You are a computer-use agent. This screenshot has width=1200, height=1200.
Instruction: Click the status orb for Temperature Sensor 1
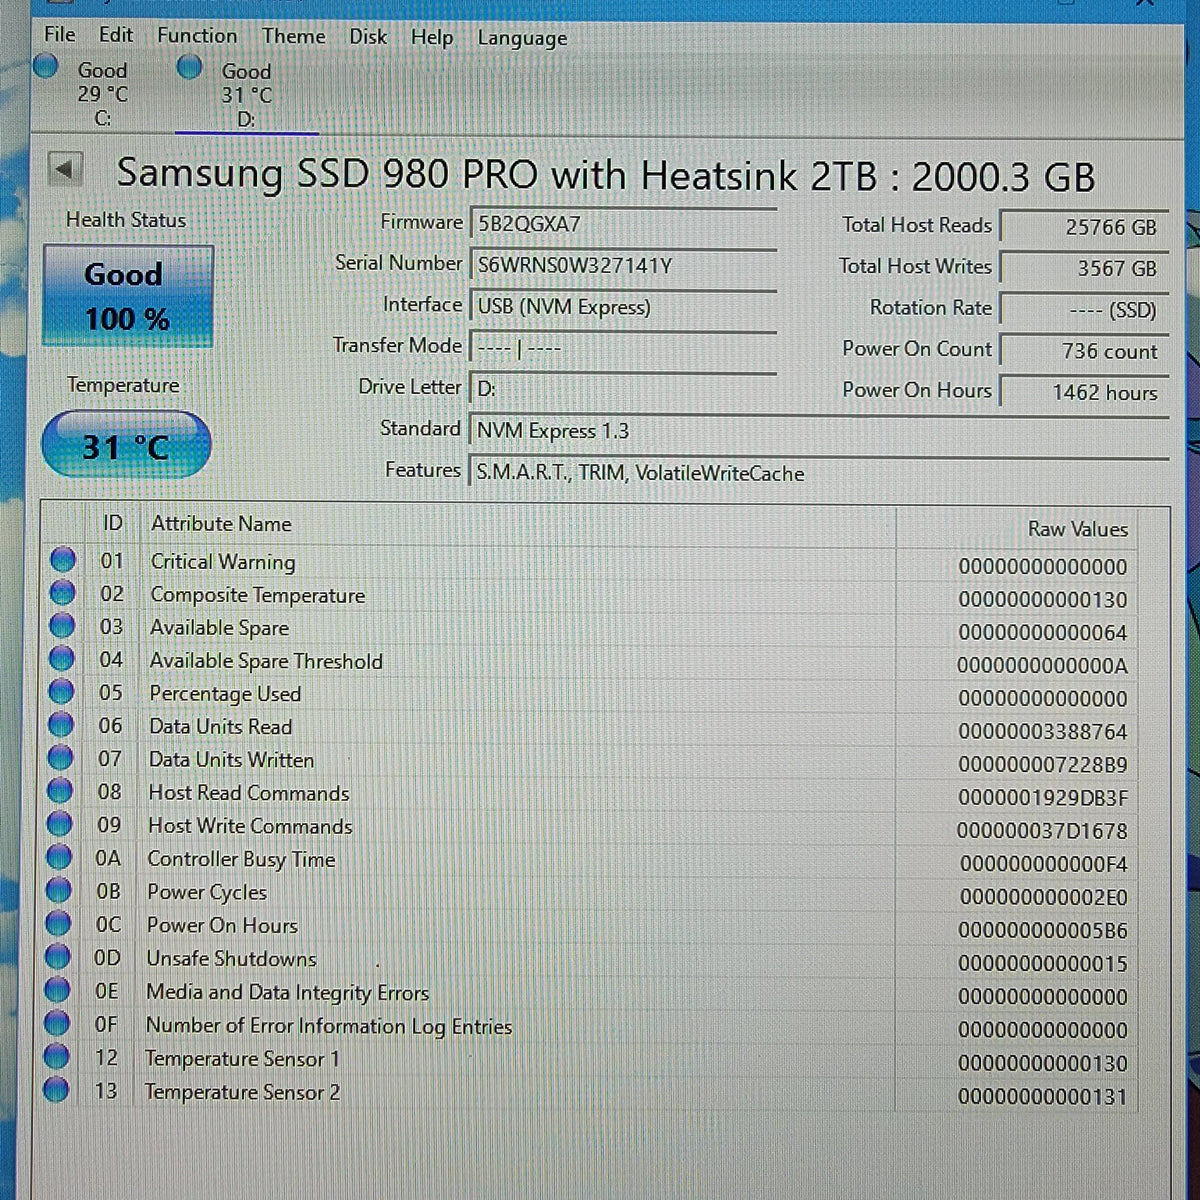[x=57, y=1056]
